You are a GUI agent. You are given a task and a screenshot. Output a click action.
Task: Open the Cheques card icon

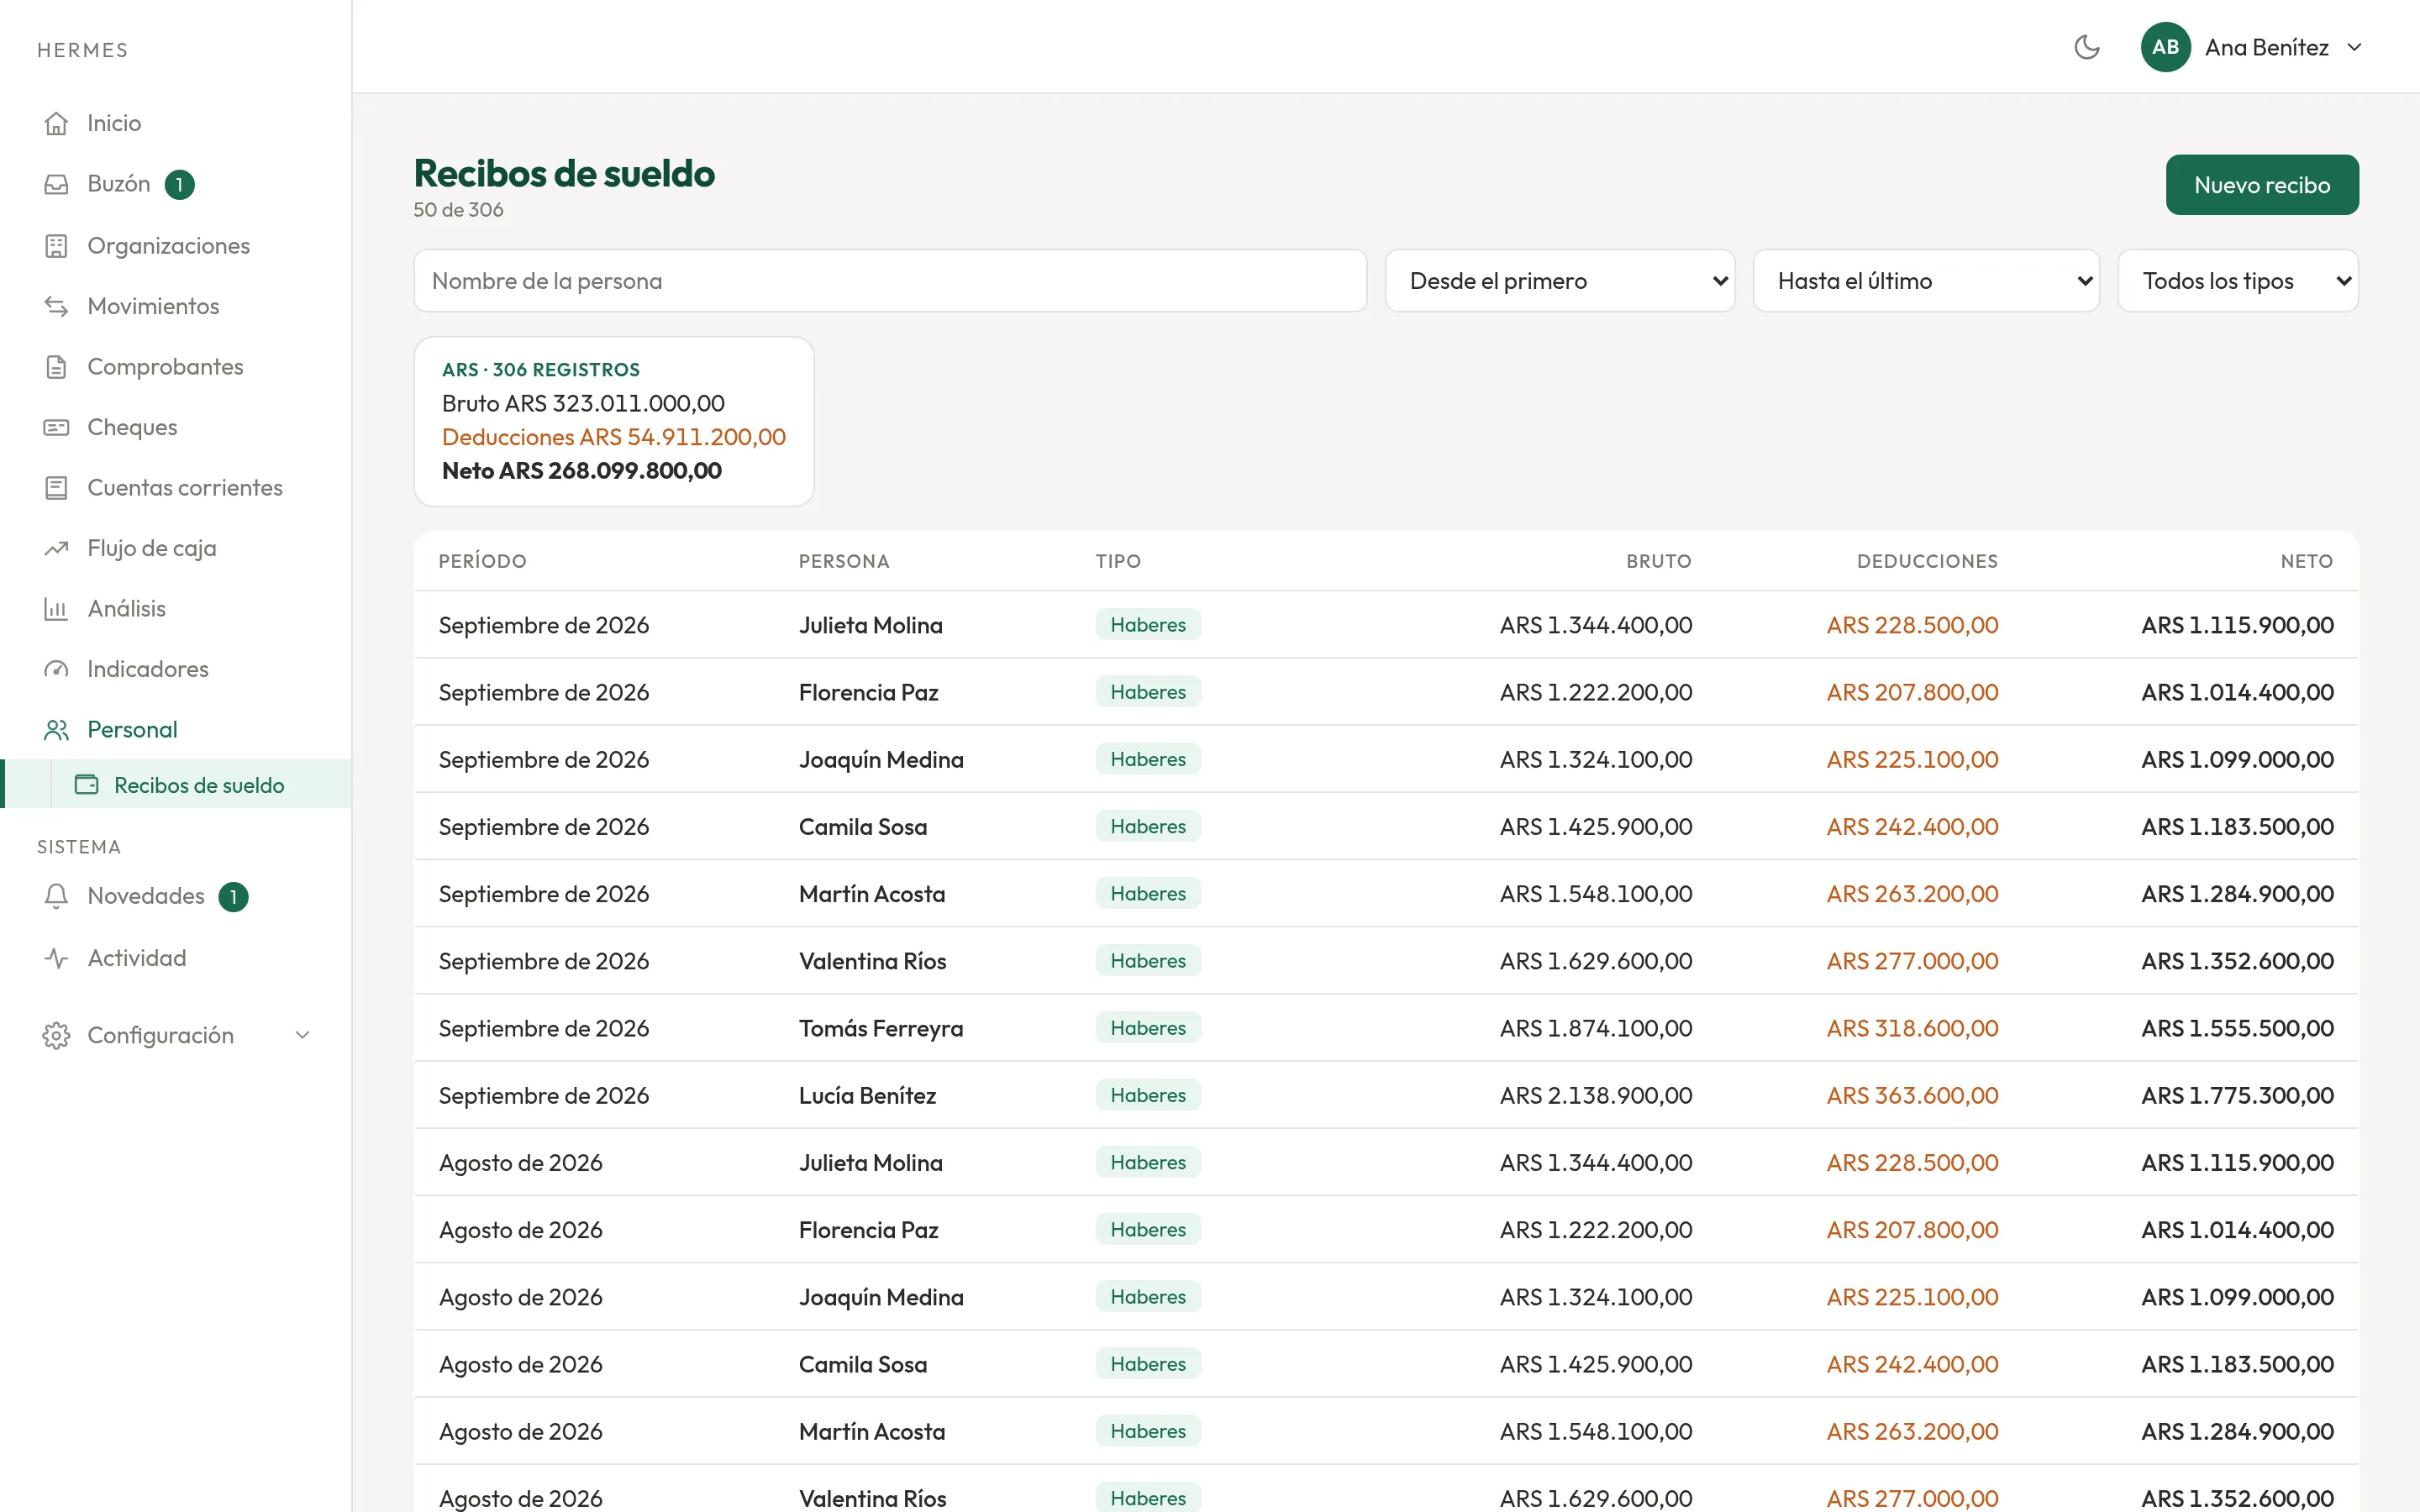(x=56, y=427)
